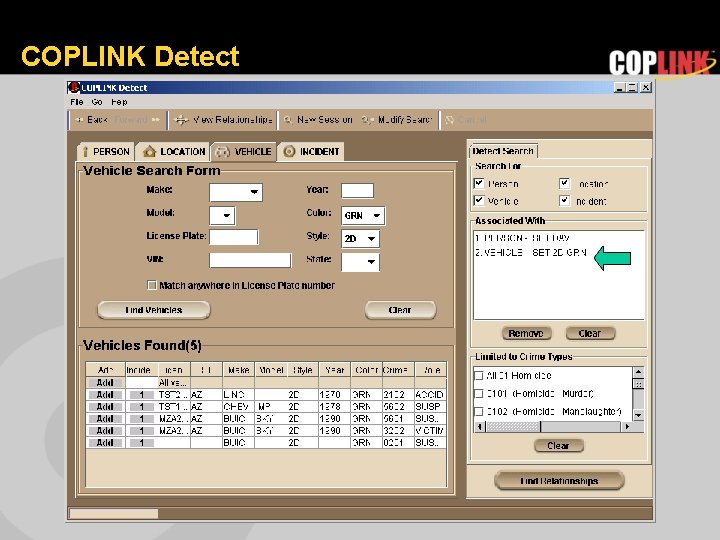Screen dimensions: 720x540
Task: Click the person icon on PERSON tab
Action: point(85,152)
